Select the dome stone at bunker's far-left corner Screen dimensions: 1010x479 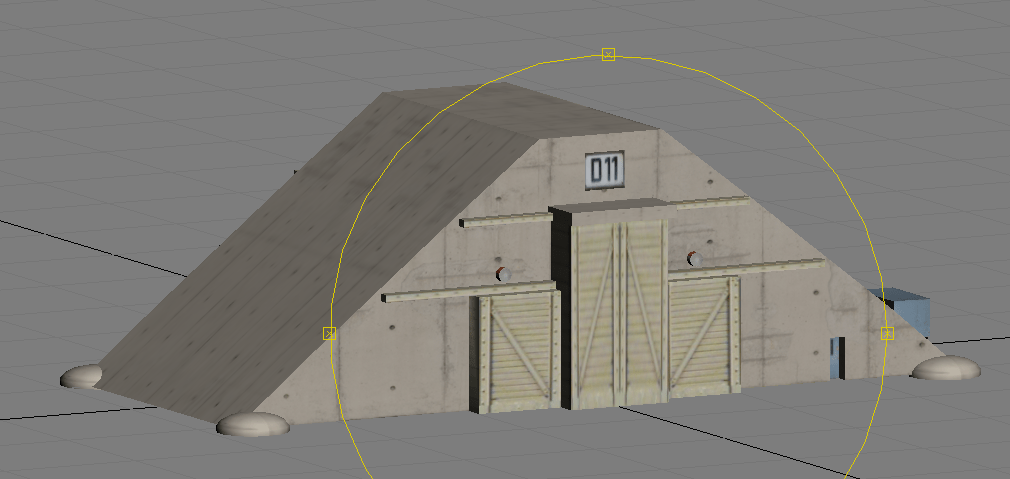pos(82,376)
